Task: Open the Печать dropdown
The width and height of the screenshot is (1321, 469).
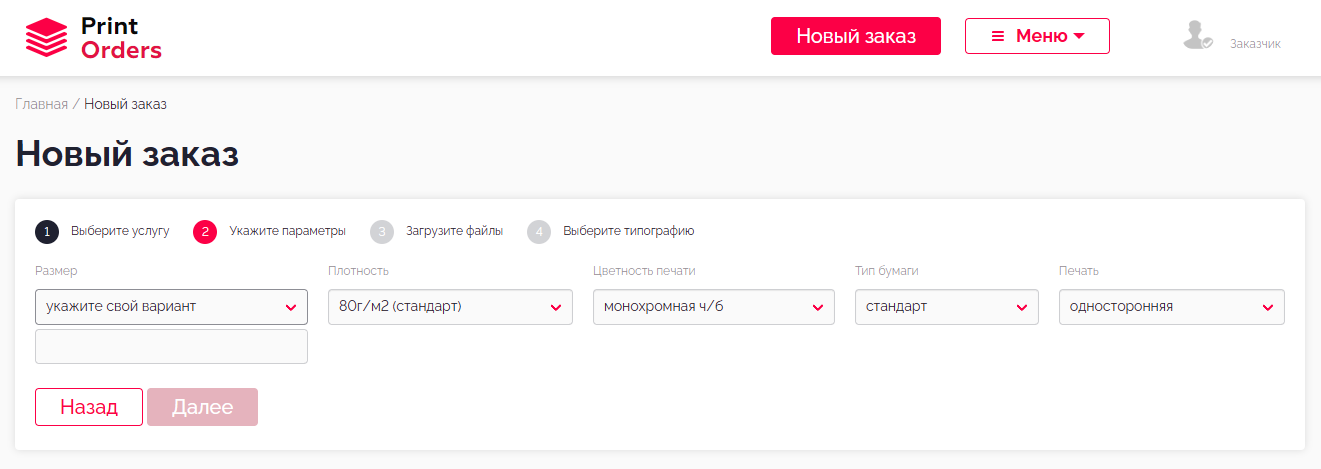Action: coord(1171,307)
